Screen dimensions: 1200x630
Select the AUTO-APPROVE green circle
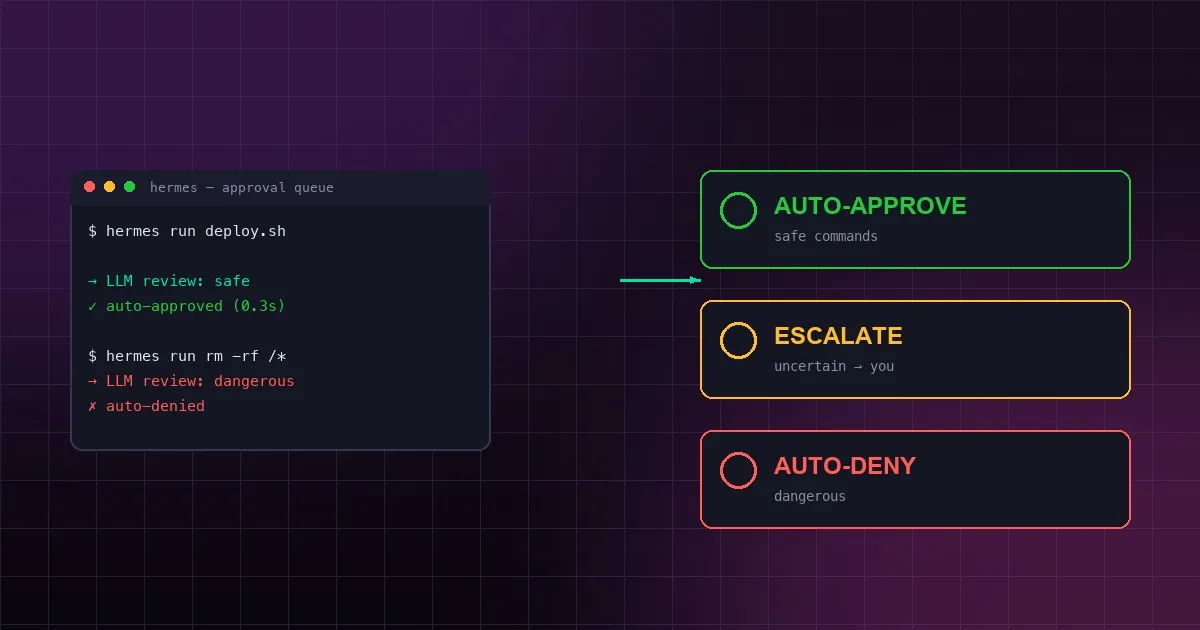[738, 211]
